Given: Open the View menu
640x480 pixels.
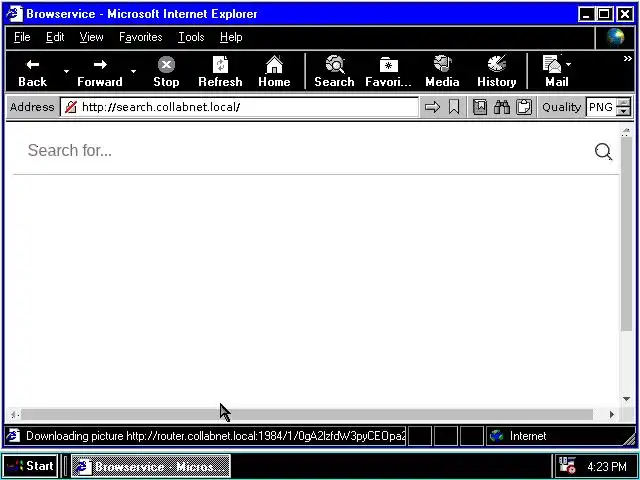Looking at the screenshot, I should (x=91, y=37).
